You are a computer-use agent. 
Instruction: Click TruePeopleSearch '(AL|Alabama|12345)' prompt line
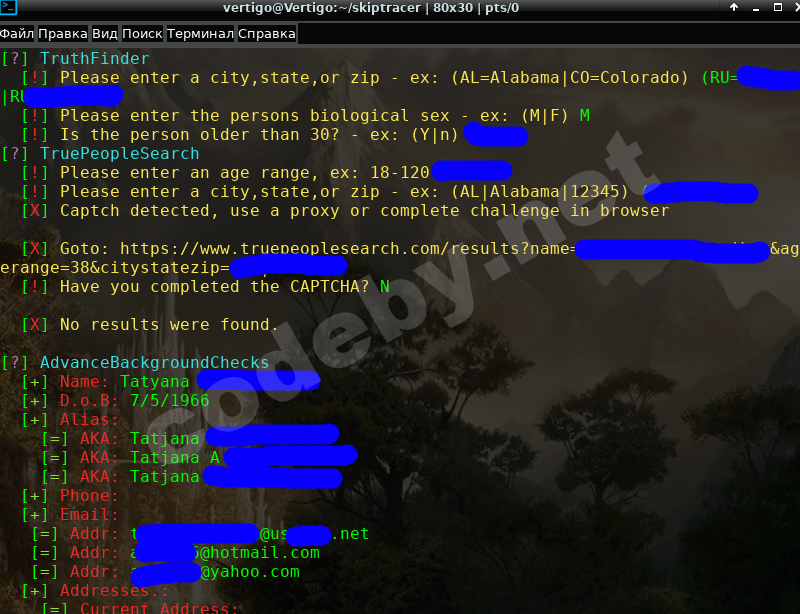click(389, 192)
